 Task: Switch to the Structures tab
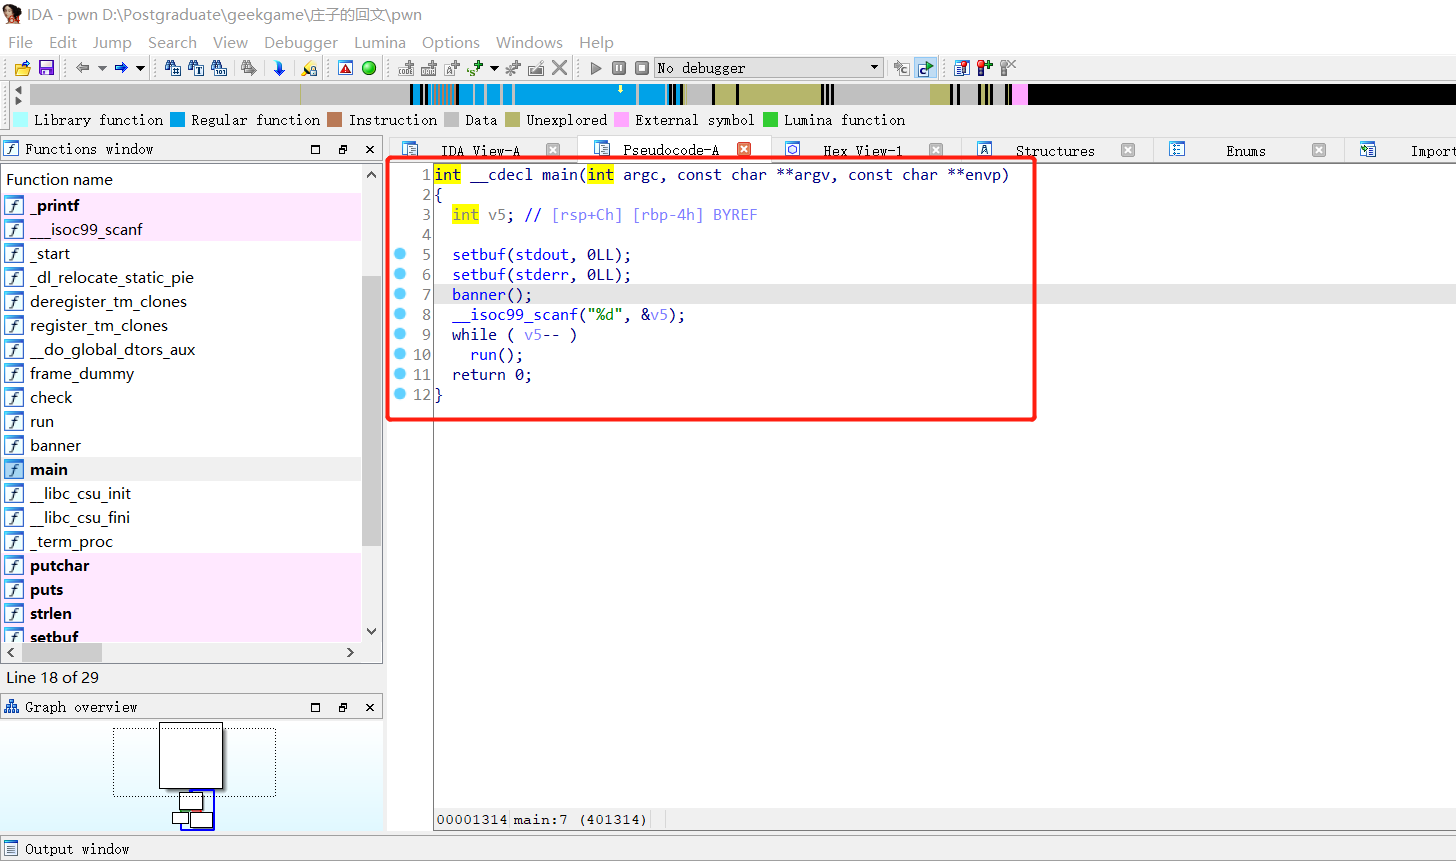[x=1055, y=150]
